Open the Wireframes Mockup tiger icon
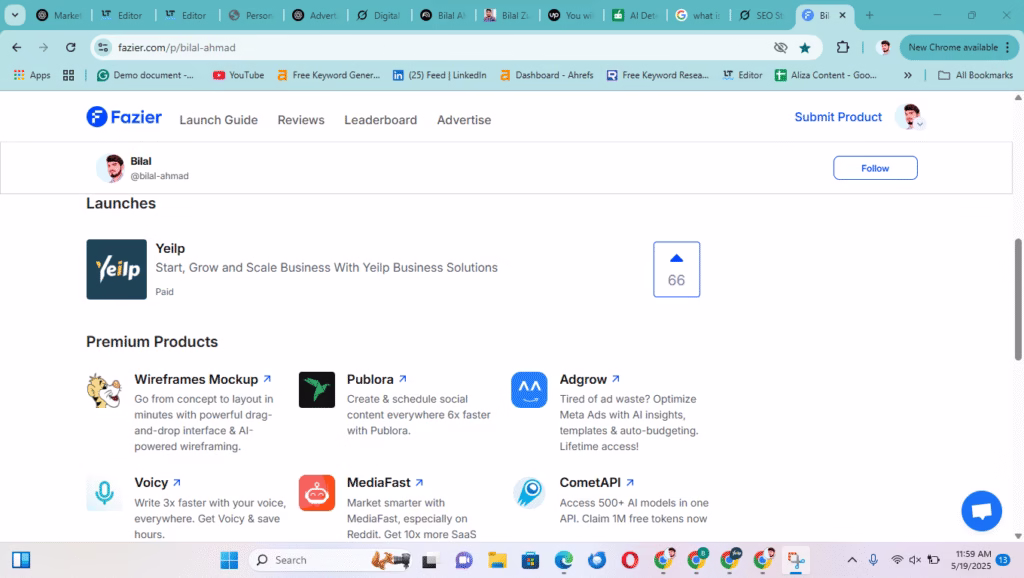The width and height of the screenshot is (1024, 578). (104, 391)
